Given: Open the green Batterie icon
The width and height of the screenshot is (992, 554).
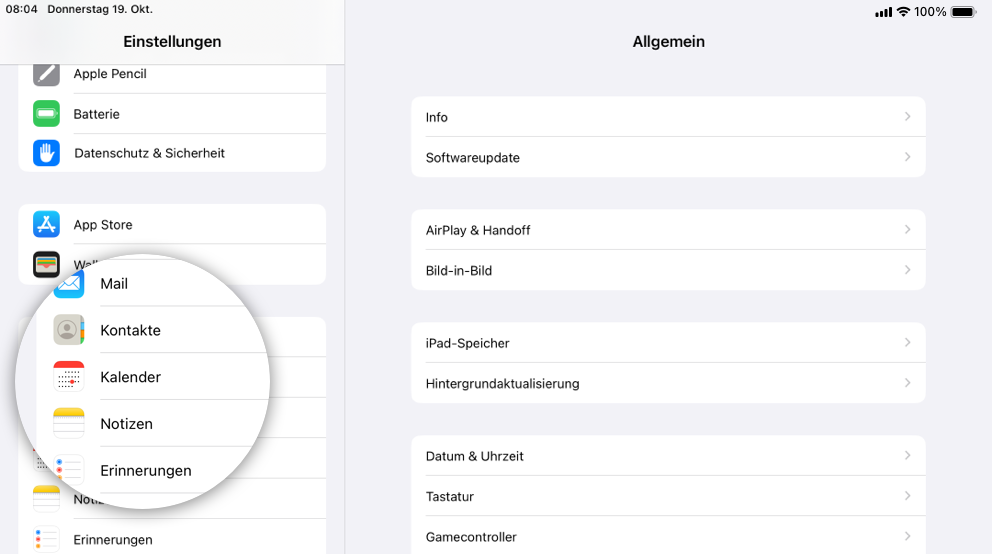Looking at the screenshot, I should click(46, 114).
